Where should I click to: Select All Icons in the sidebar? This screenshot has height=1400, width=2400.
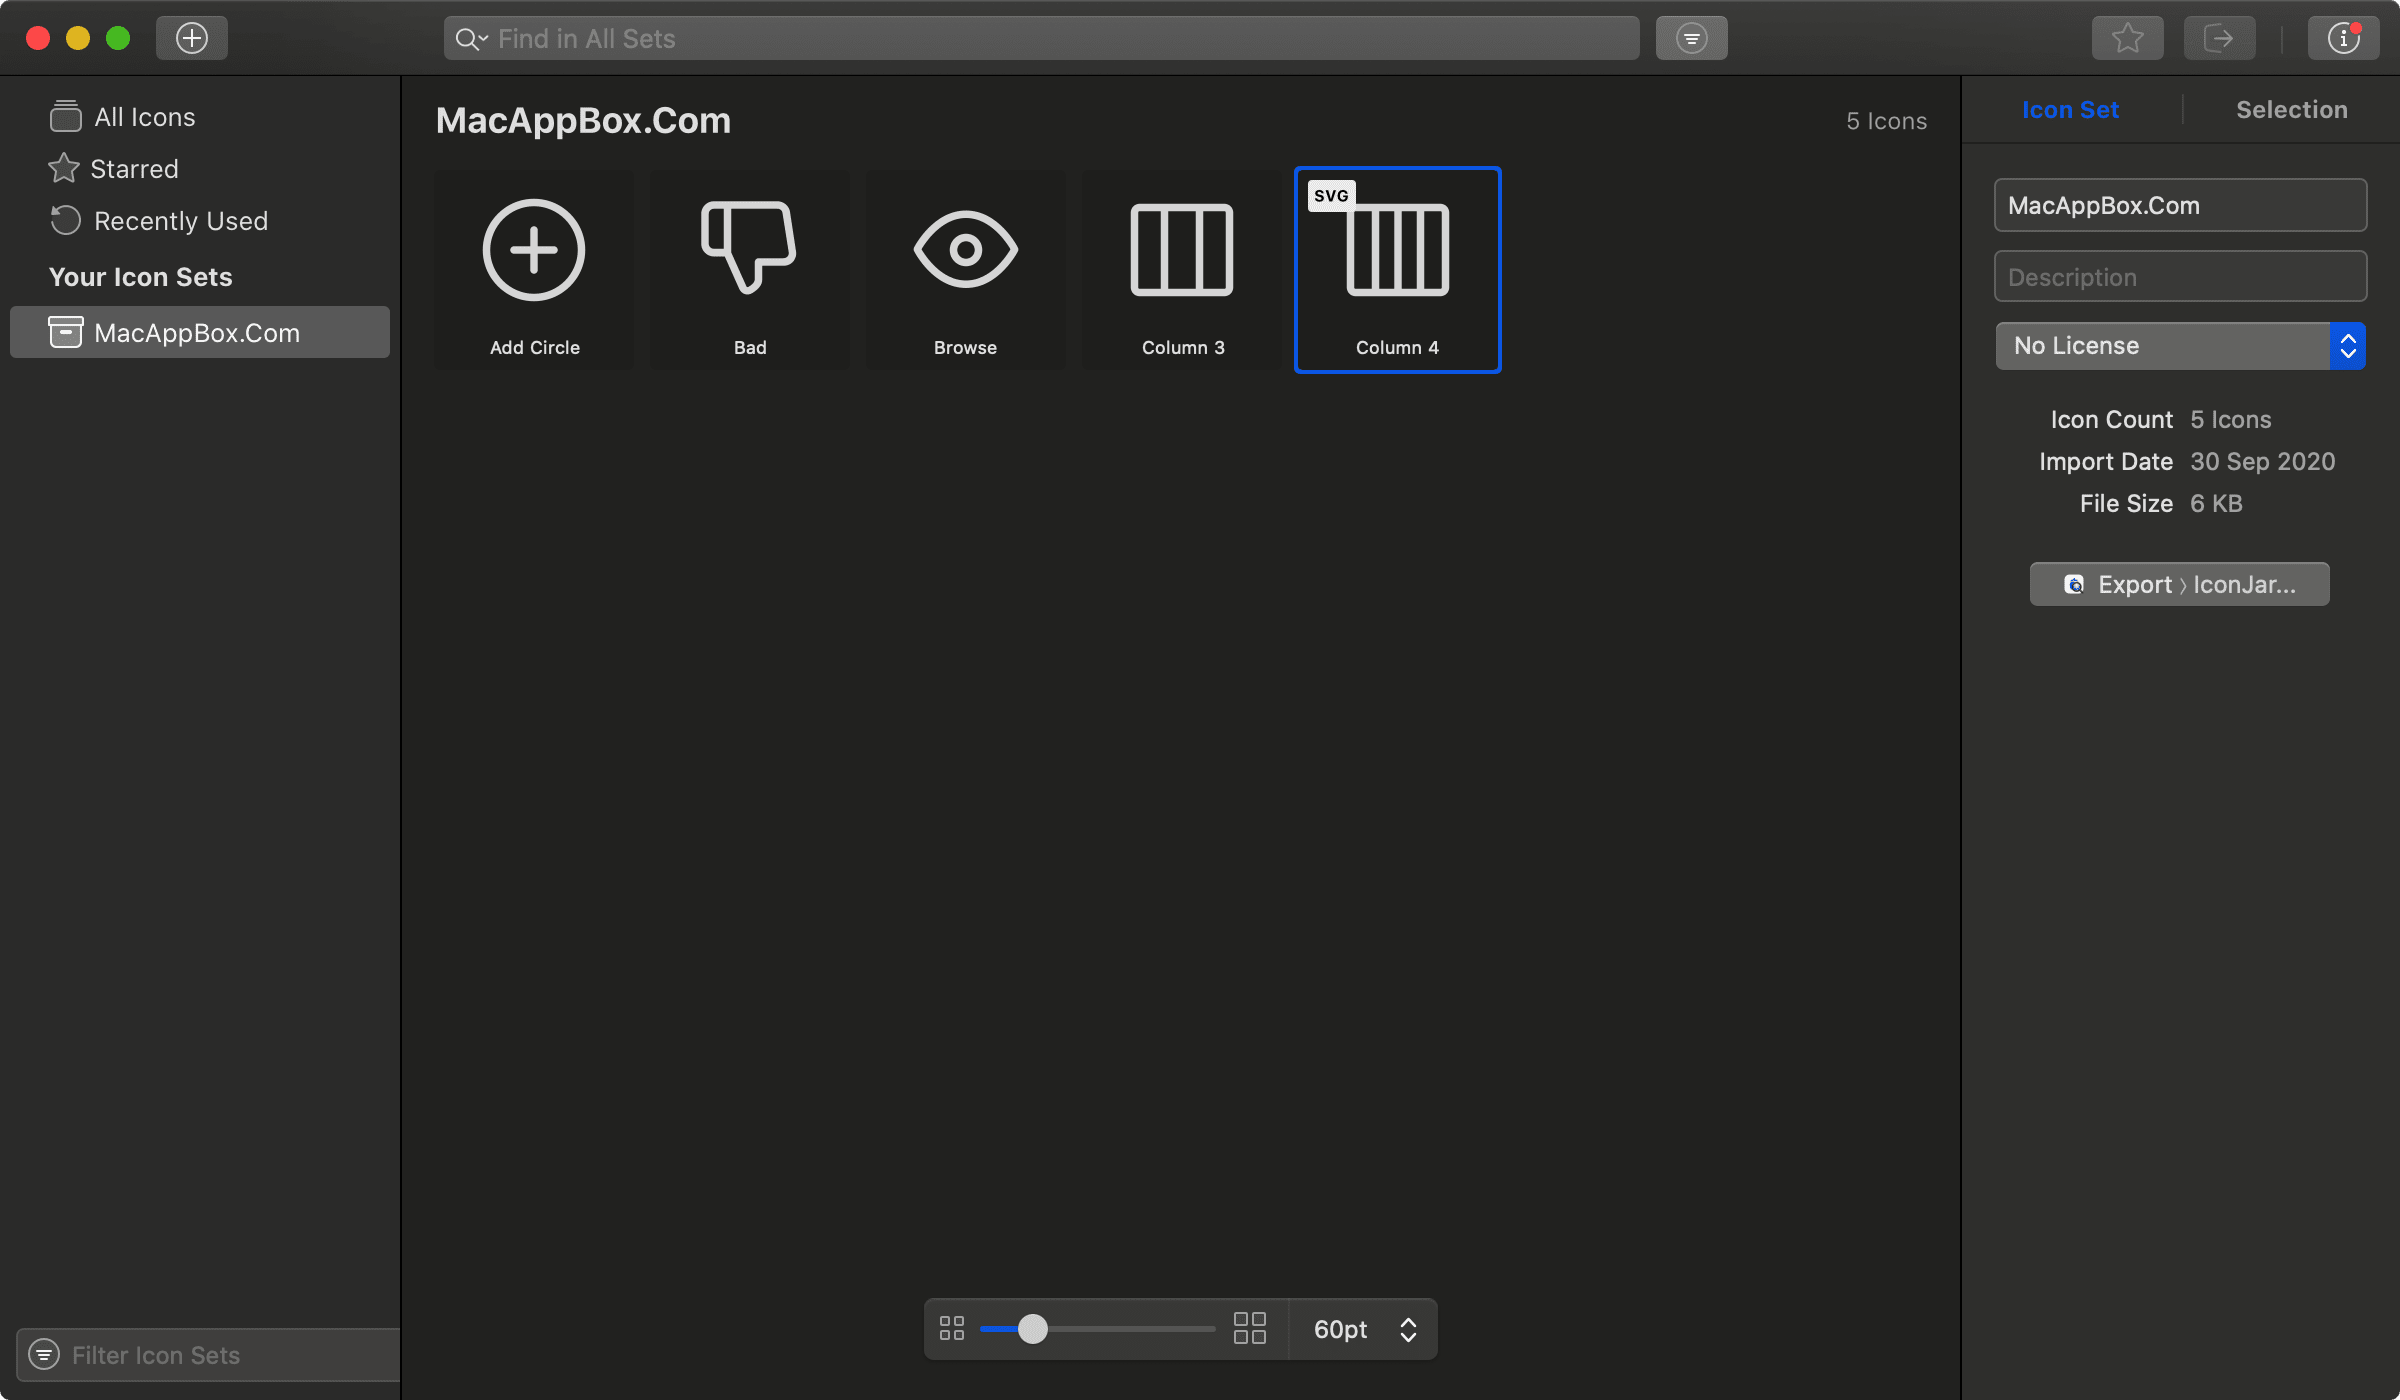coord(200,117)
